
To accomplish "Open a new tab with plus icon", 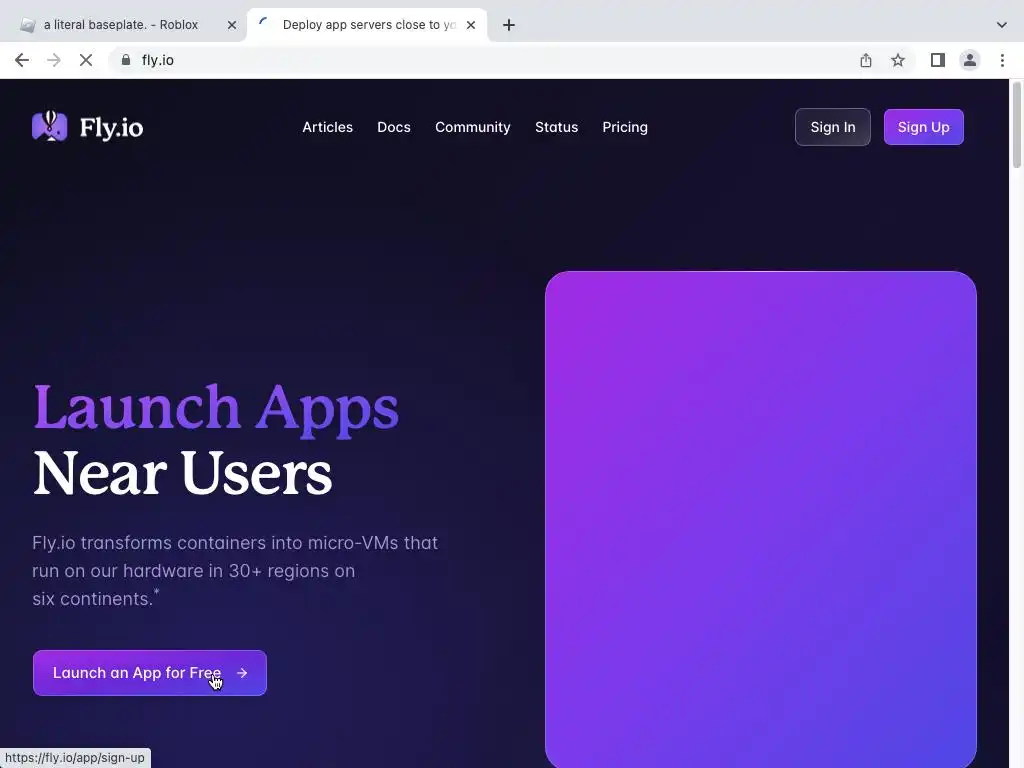I will pos(509,25).
